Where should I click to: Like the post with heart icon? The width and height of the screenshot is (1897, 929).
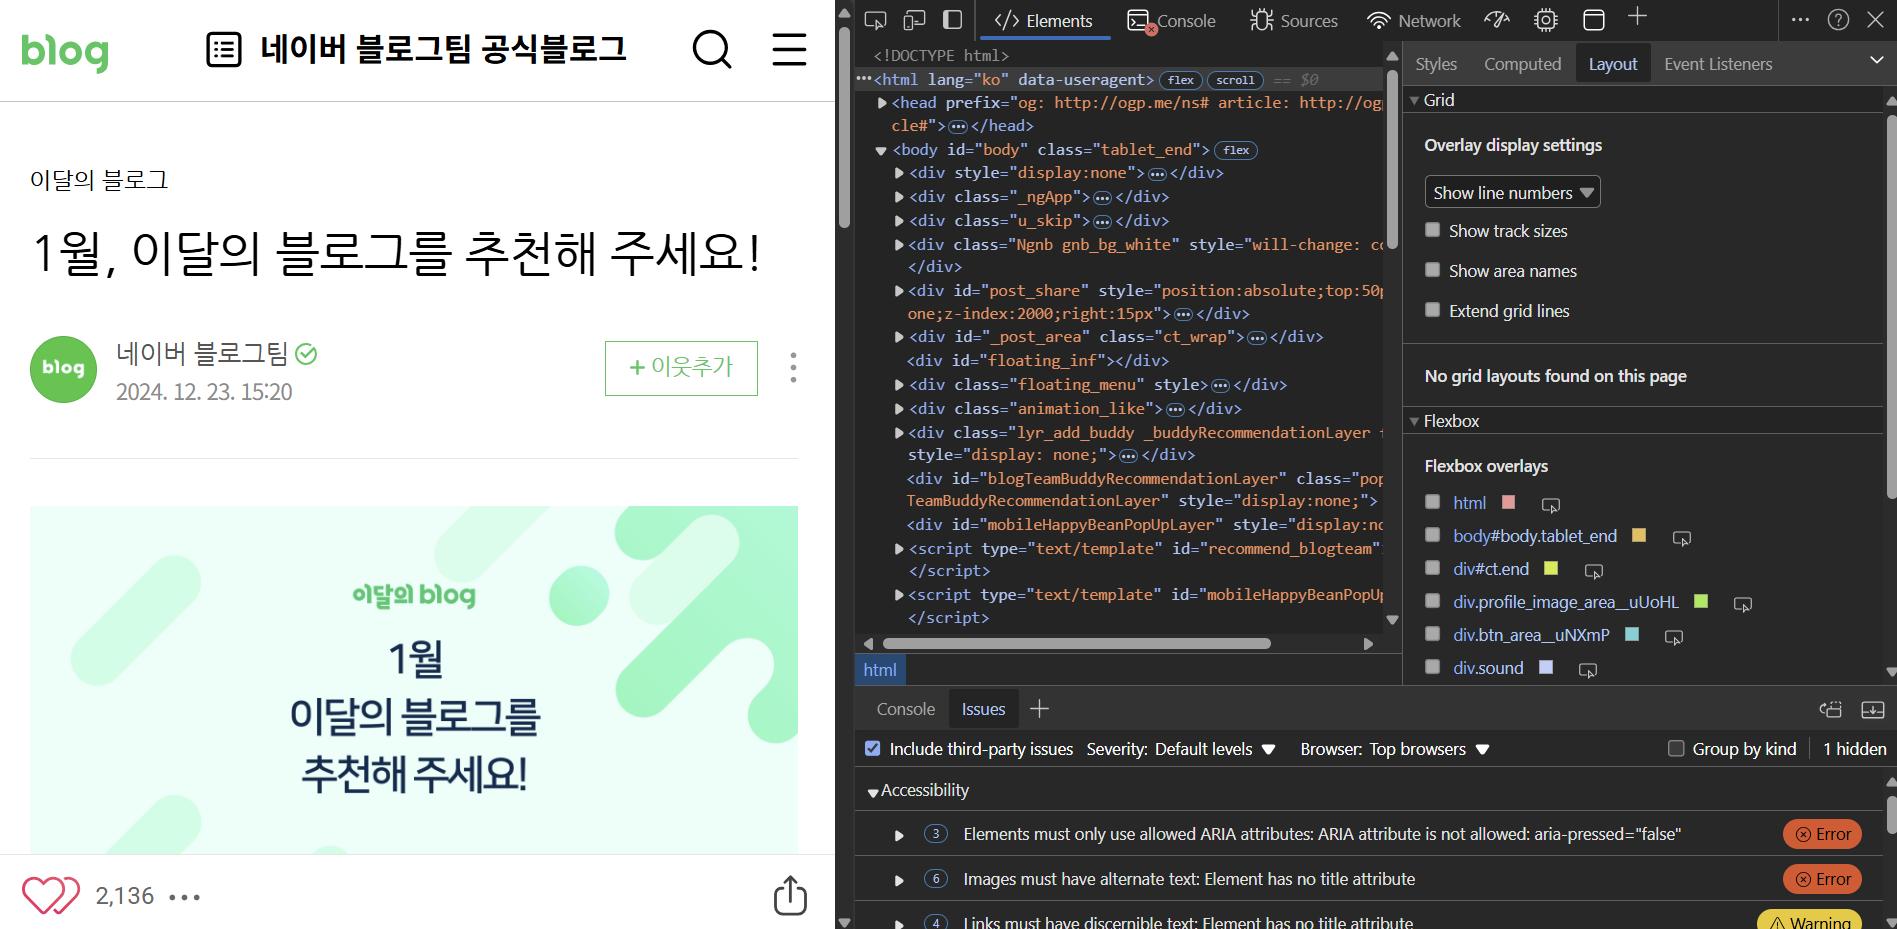pos(51,895)
